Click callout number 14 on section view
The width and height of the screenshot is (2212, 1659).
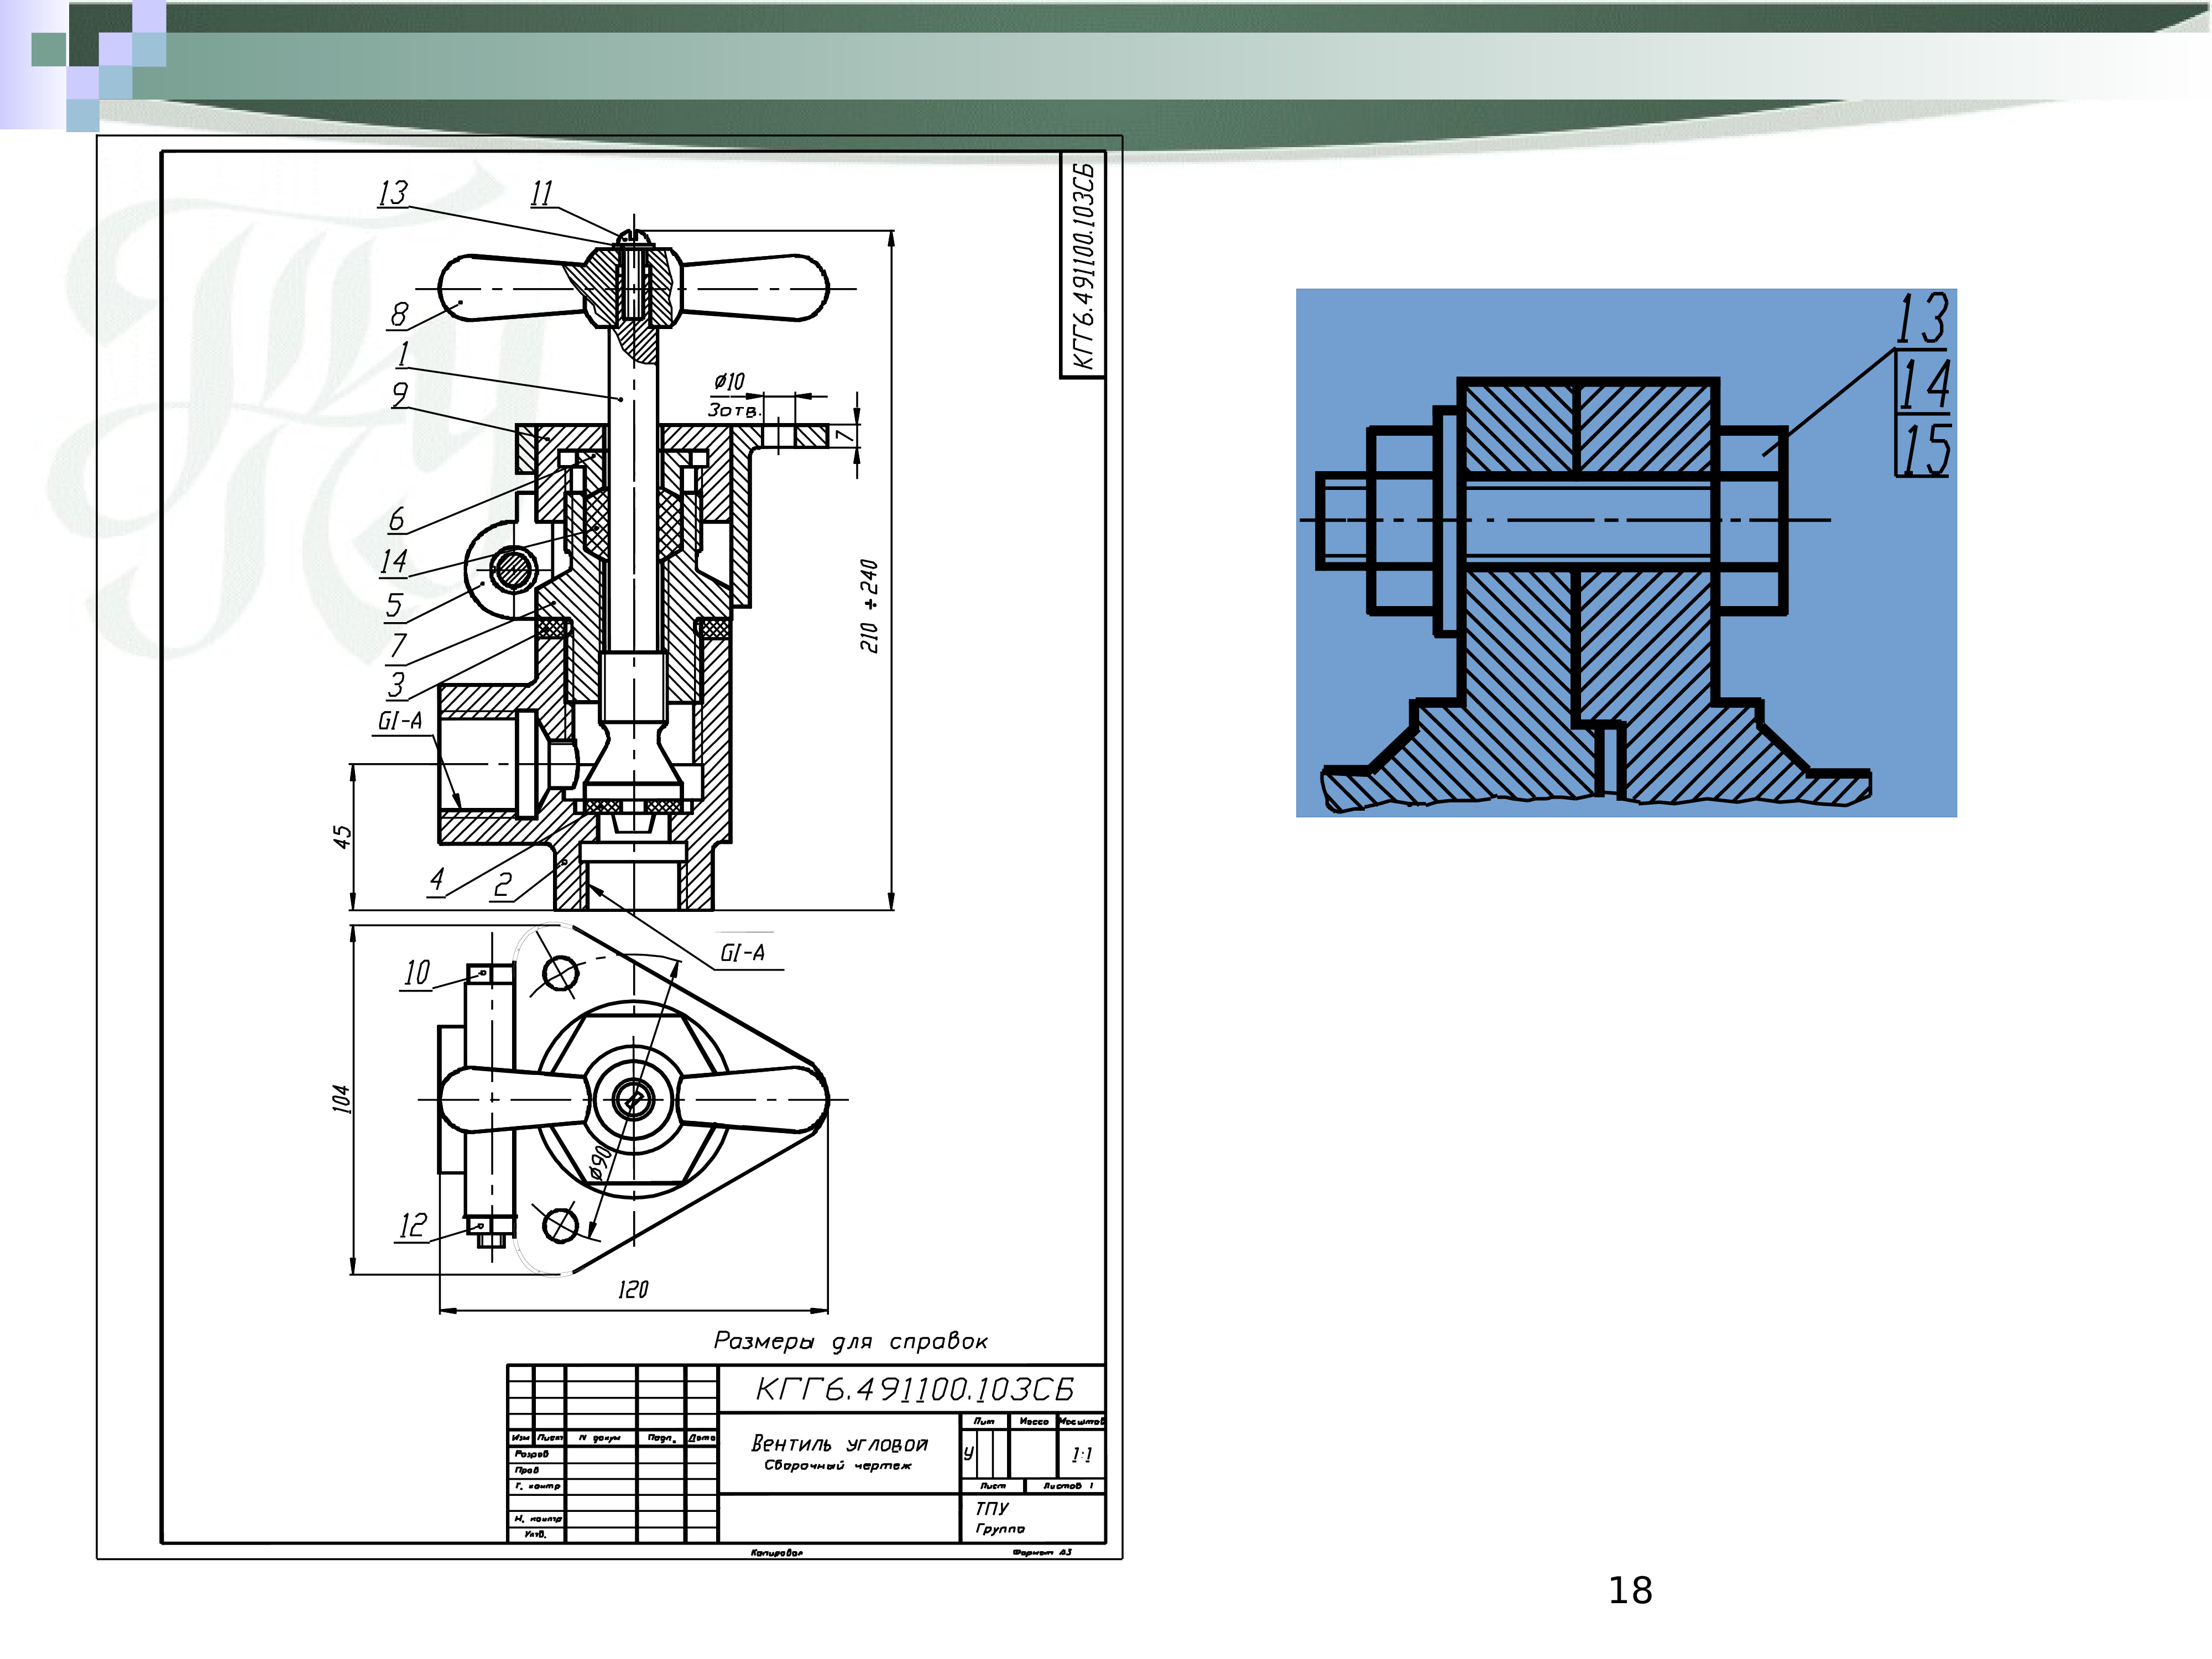(393, 561)
